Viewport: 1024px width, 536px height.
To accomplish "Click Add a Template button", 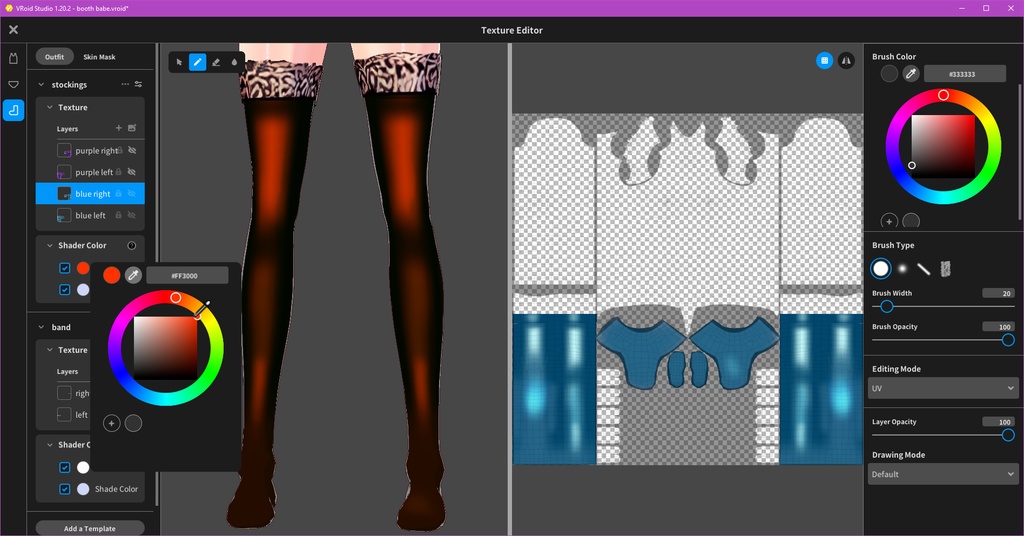I will click(90, 528).
